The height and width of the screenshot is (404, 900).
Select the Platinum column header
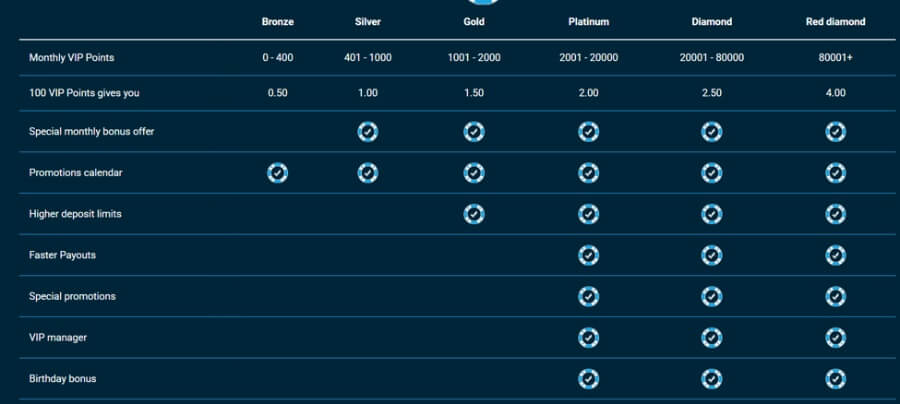click(589, 22)
